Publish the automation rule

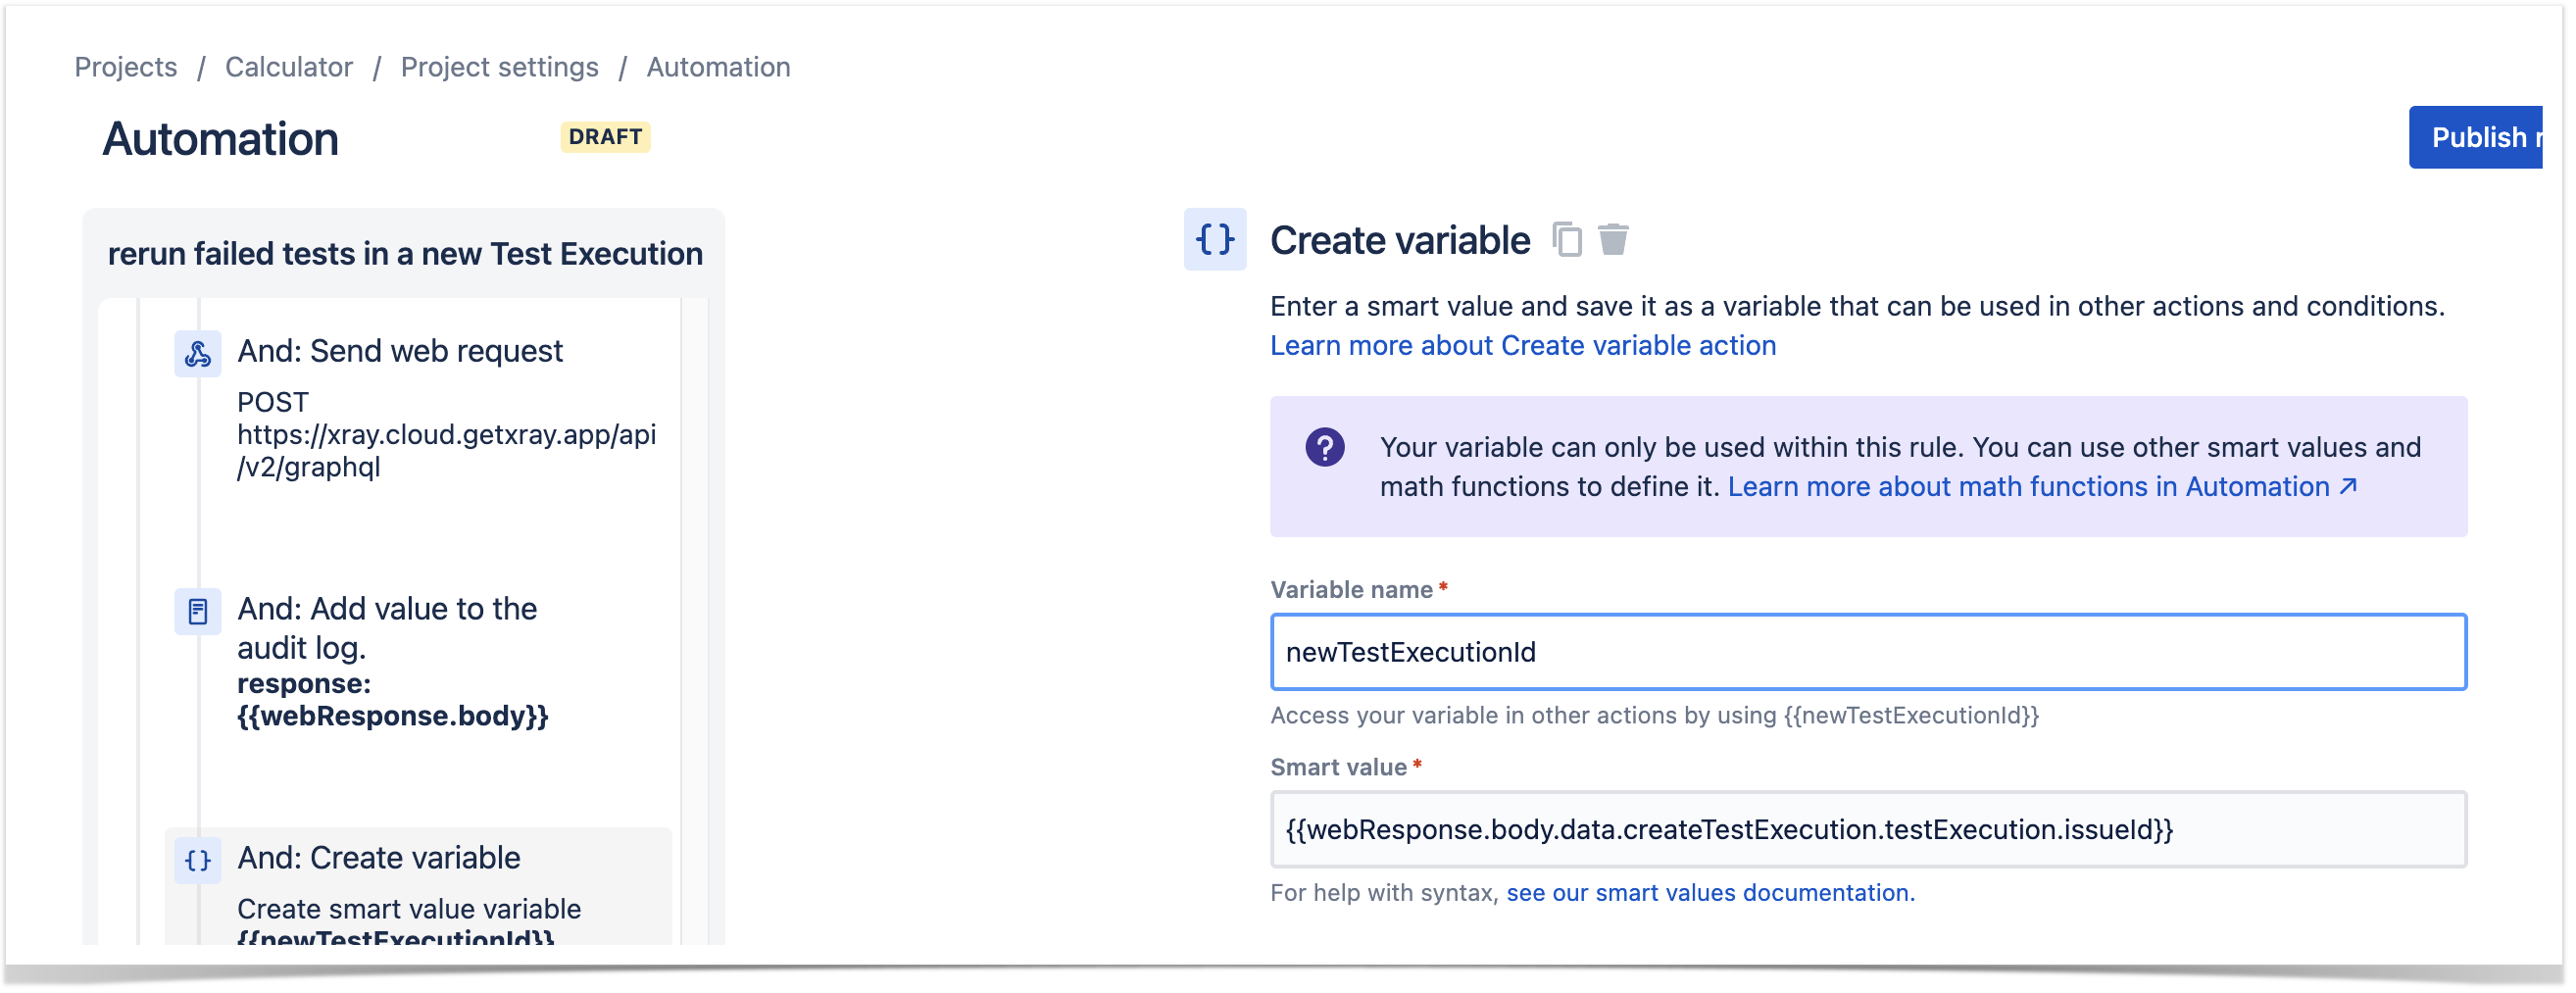[2478, 138]
